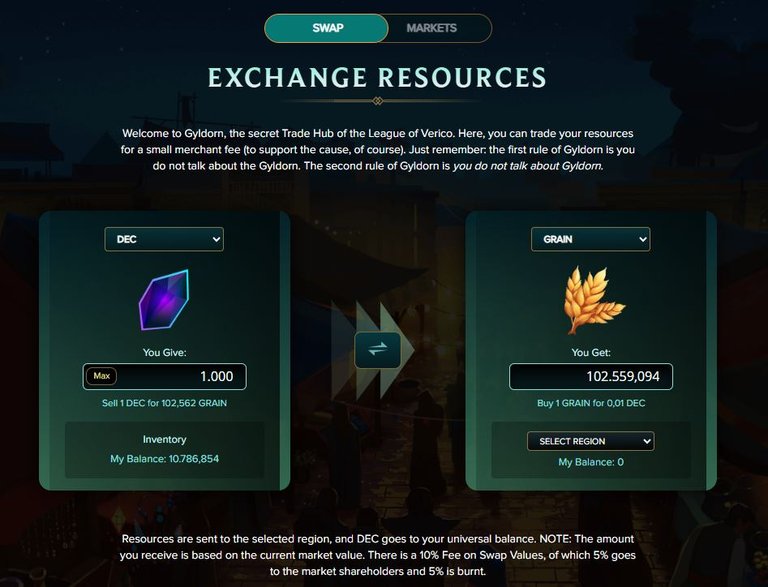This screenshot has height=587, width=768.
Task: Click the purple DEC crystal icon
Action: pos(164,299)
